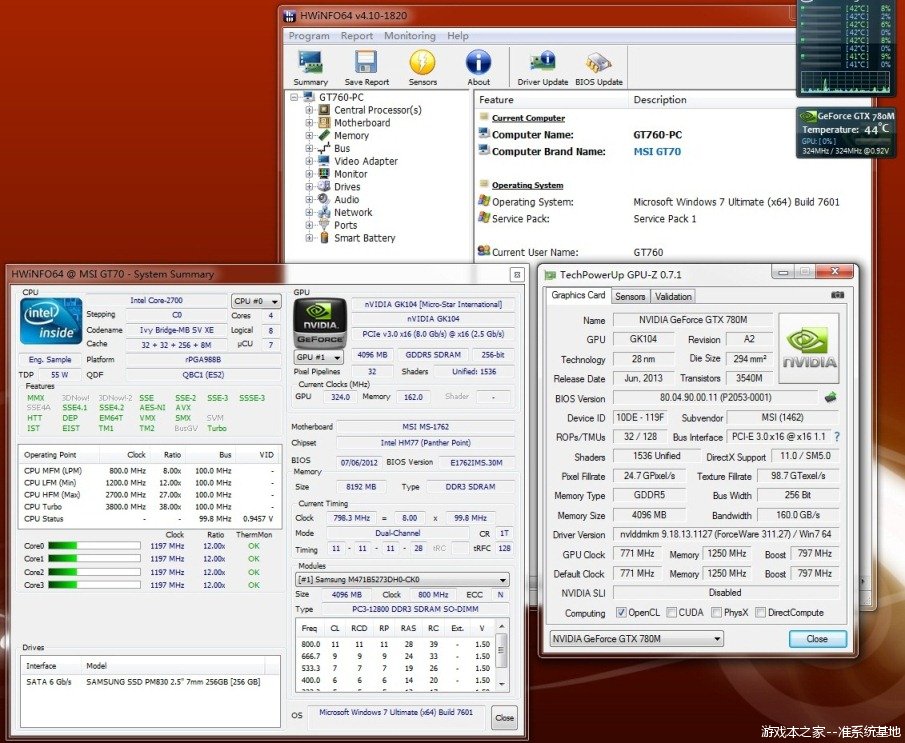
Task: Click the Close button in System Summary window
Action: click(504, 718)
